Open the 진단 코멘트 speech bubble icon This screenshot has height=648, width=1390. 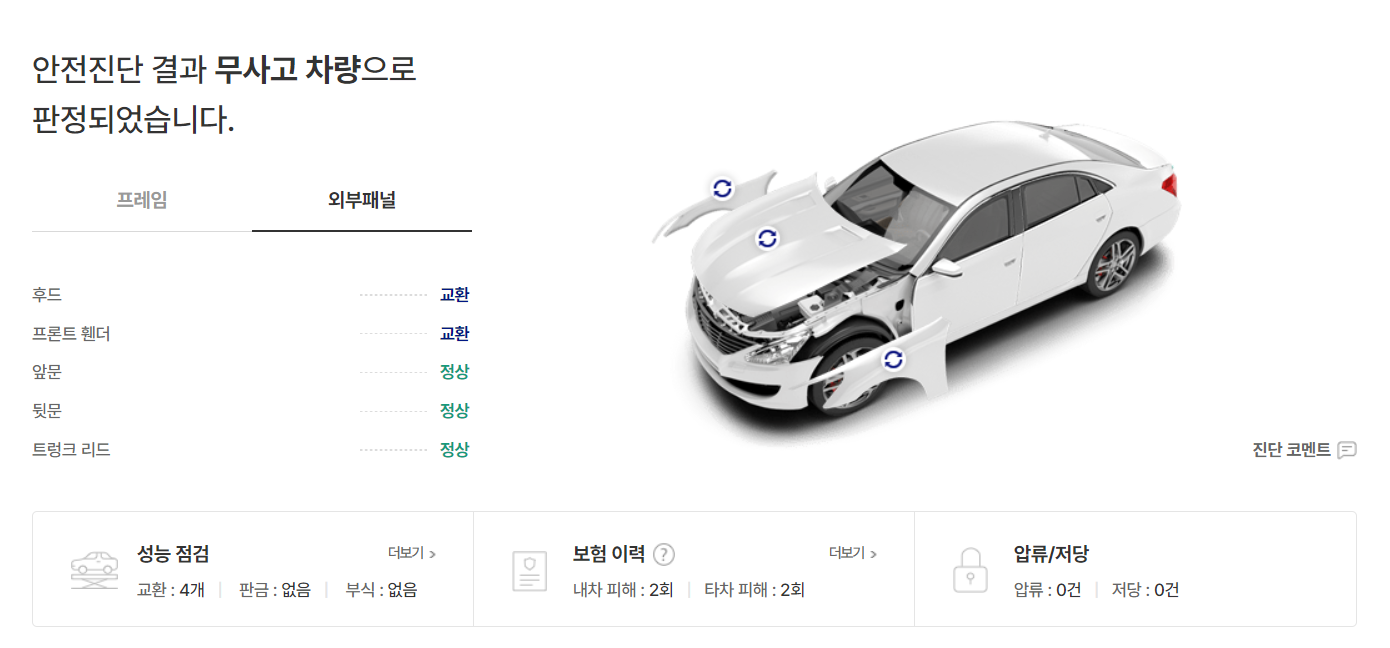coord(1347,450)
